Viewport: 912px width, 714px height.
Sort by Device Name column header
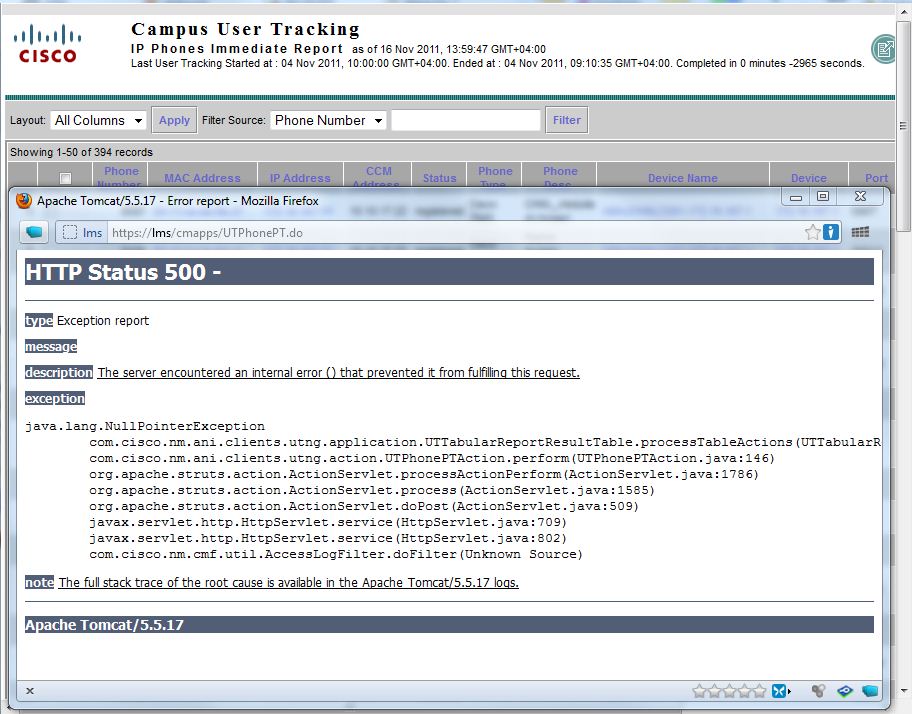[x=682, y=178]
